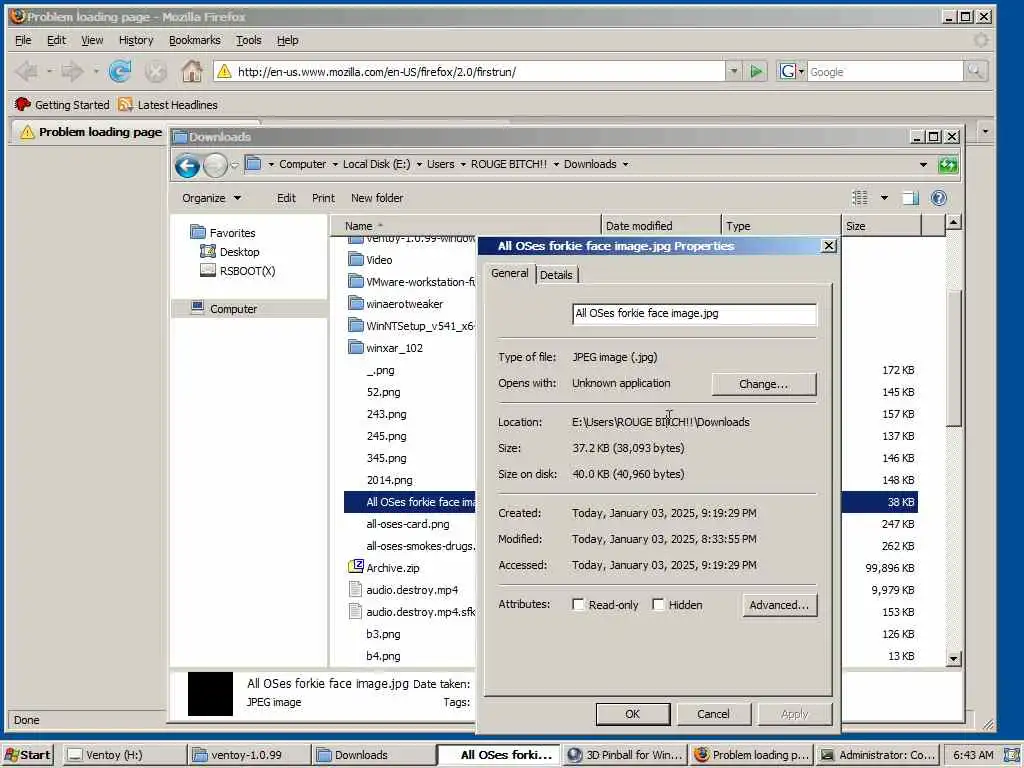Click the Windows Start button
The image size is (1024, 768).
click(28, 754)
